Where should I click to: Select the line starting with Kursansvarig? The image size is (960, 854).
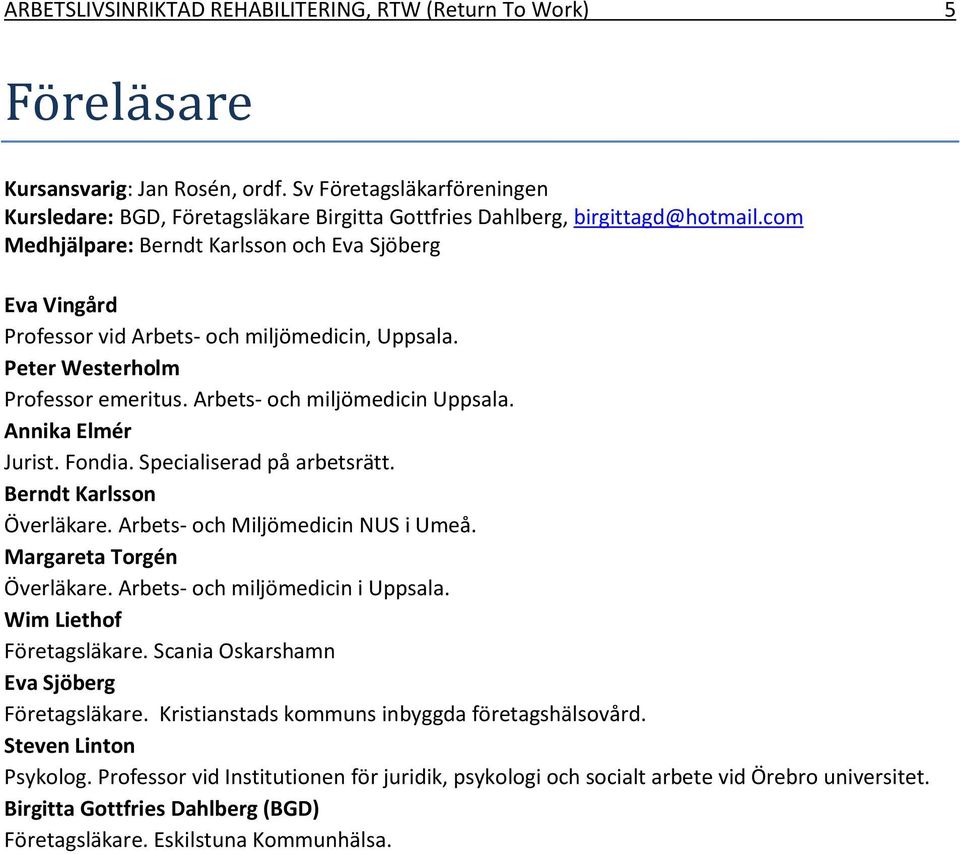point(276,189)
